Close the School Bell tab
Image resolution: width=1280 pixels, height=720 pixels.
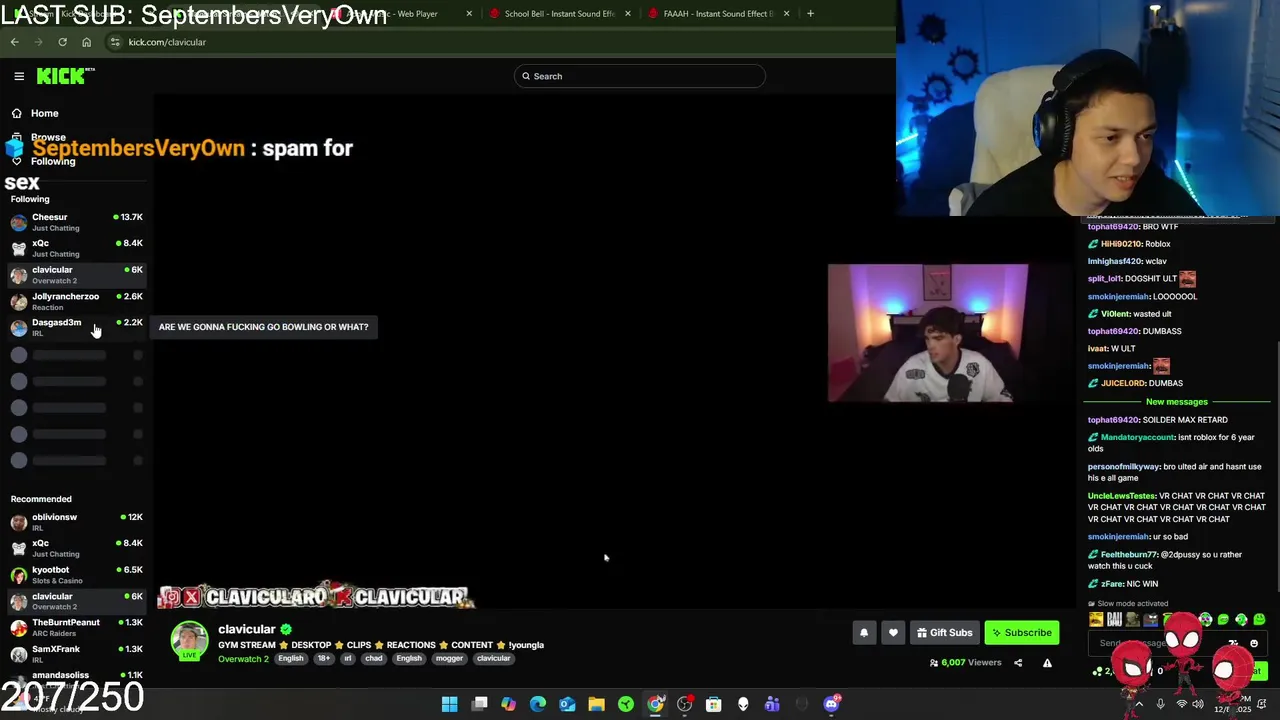coord(628,14)
